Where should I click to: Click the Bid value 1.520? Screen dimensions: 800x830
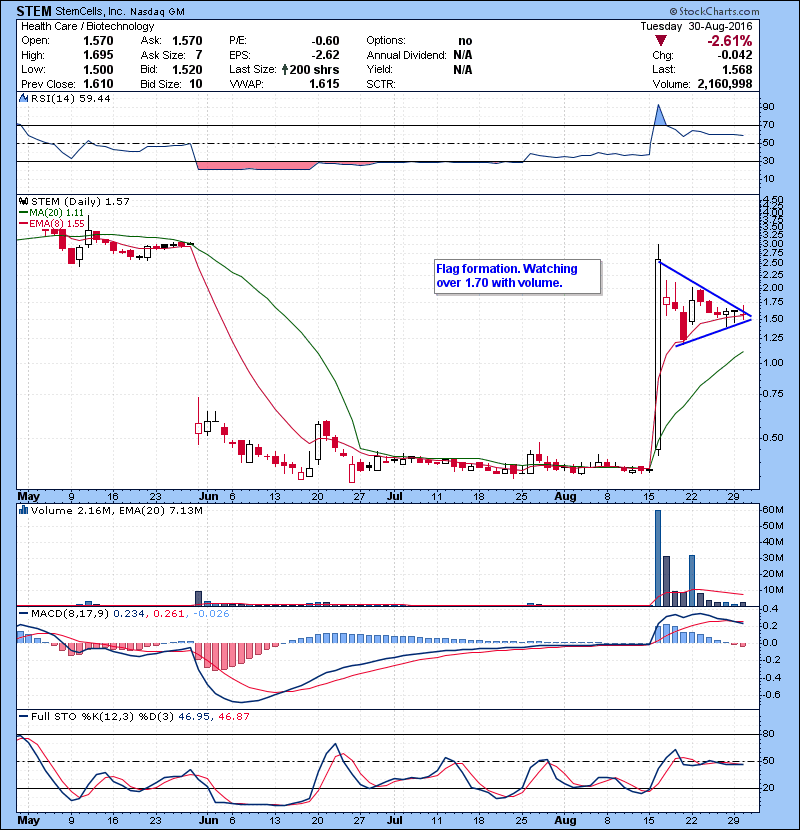click(x=187, y=69)
